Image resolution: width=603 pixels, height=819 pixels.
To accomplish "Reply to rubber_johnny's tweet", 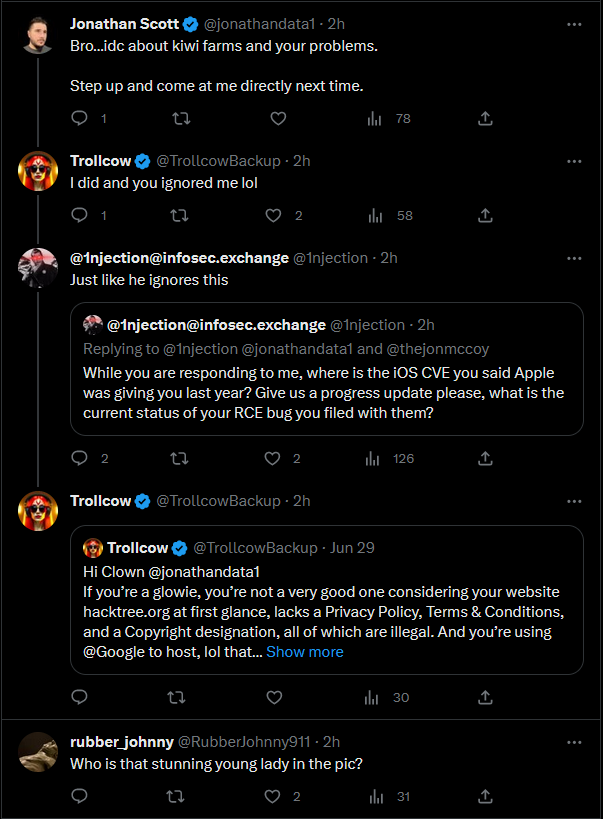I will pyautogui.click(x=80, y=797).
